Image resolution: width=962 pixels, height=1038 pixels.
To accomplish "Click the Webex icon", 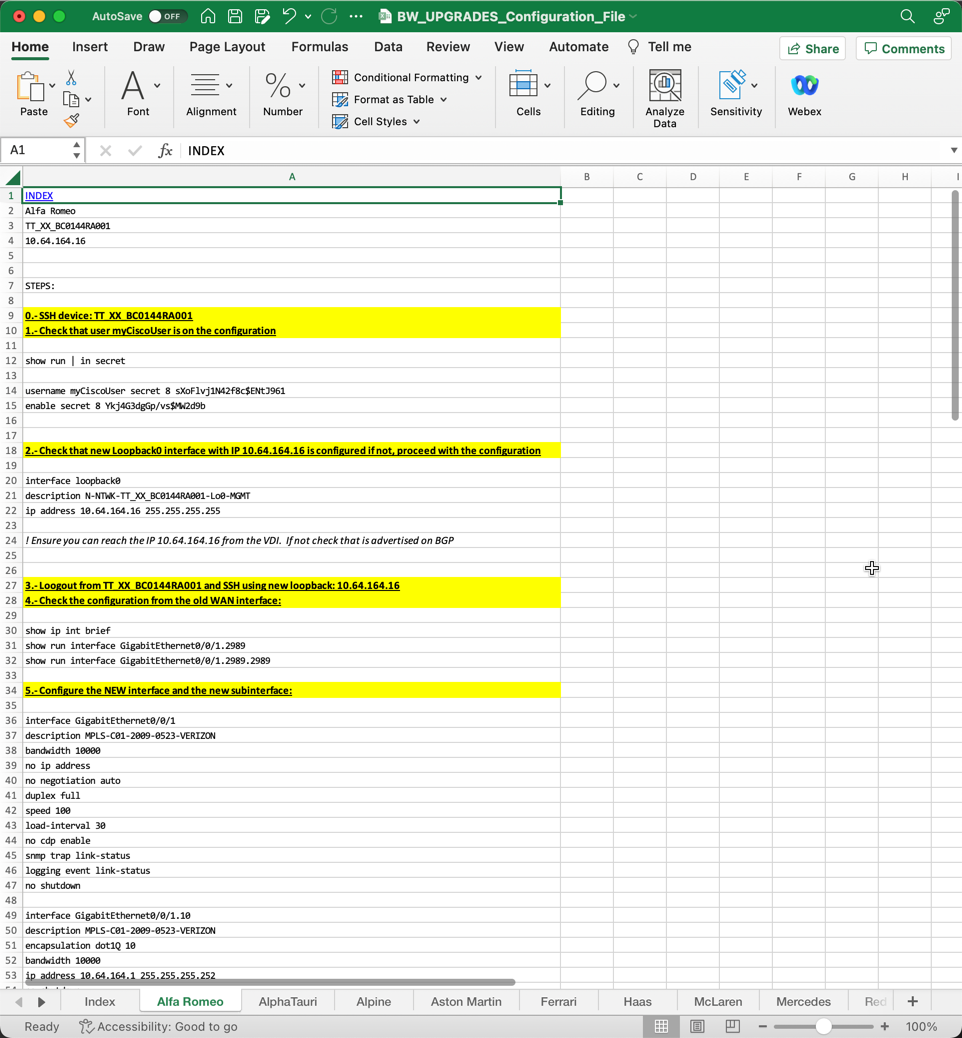I will click(804, 85).
